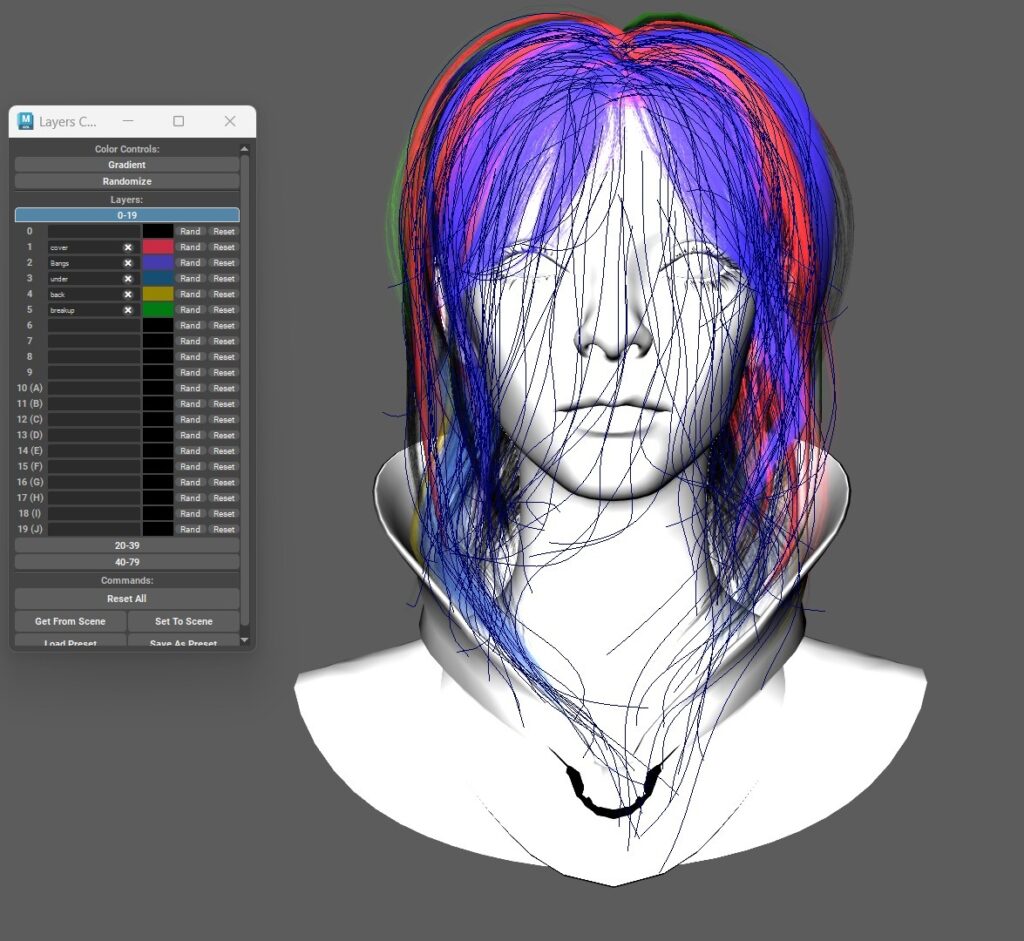
Task: Clear the "back" layer name using its X icon
Action: click(x=127, y=293)
